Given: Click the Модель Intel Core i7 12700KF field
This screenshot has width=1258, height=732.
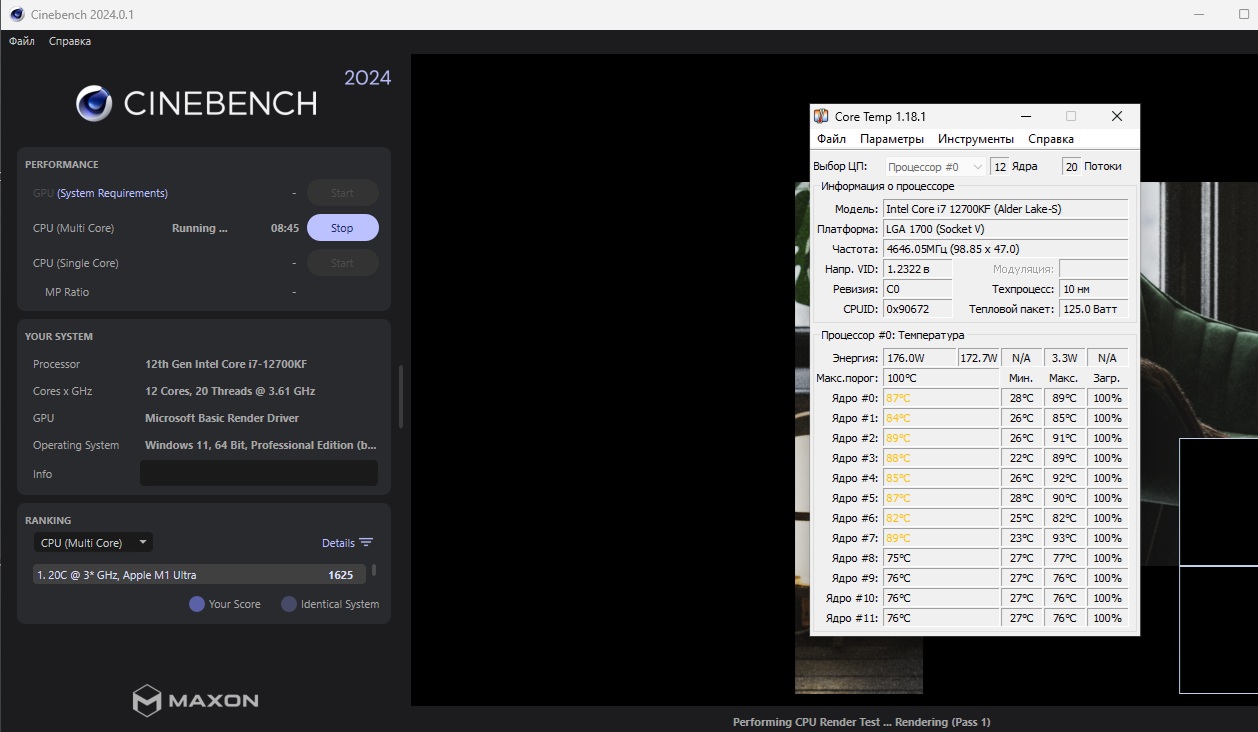Looking at the screenshot, I should tap(1005, 209).
